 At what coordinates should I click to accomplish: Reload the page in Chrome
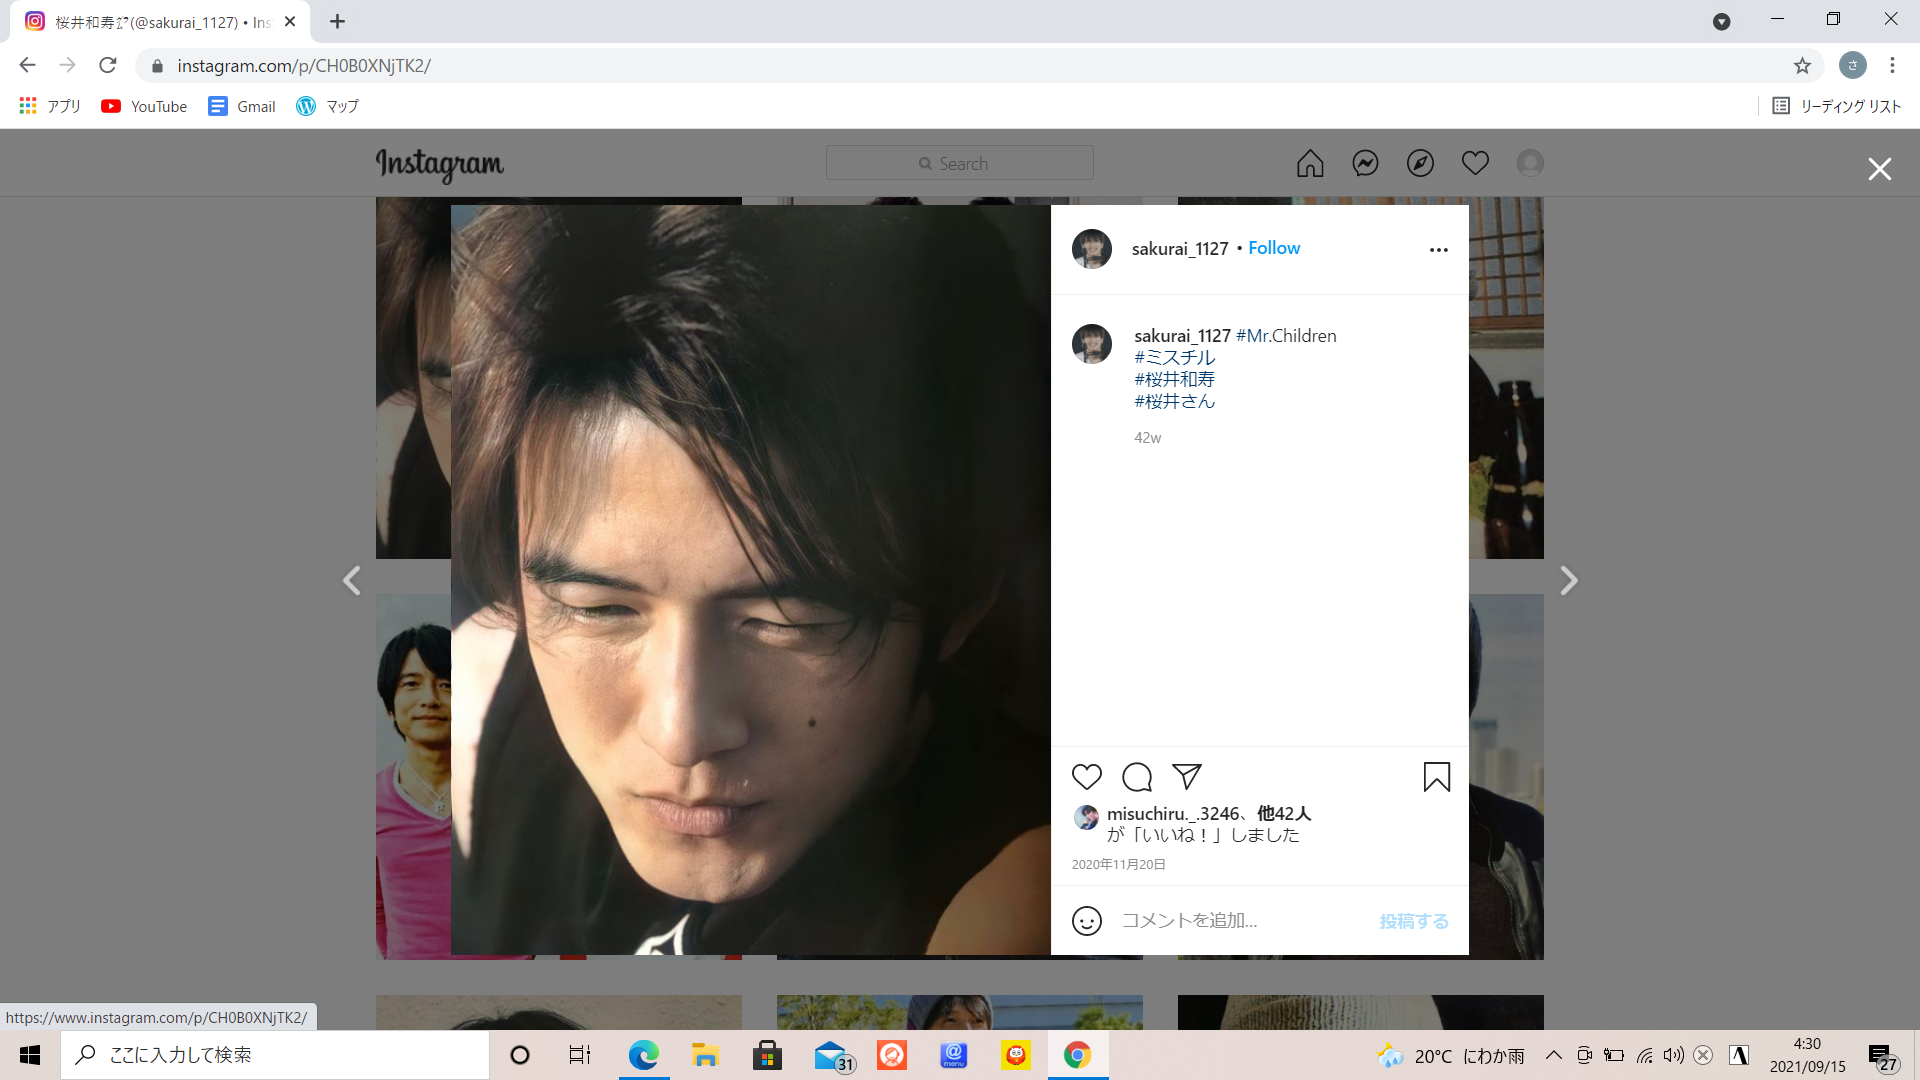[x=108, y=65]
